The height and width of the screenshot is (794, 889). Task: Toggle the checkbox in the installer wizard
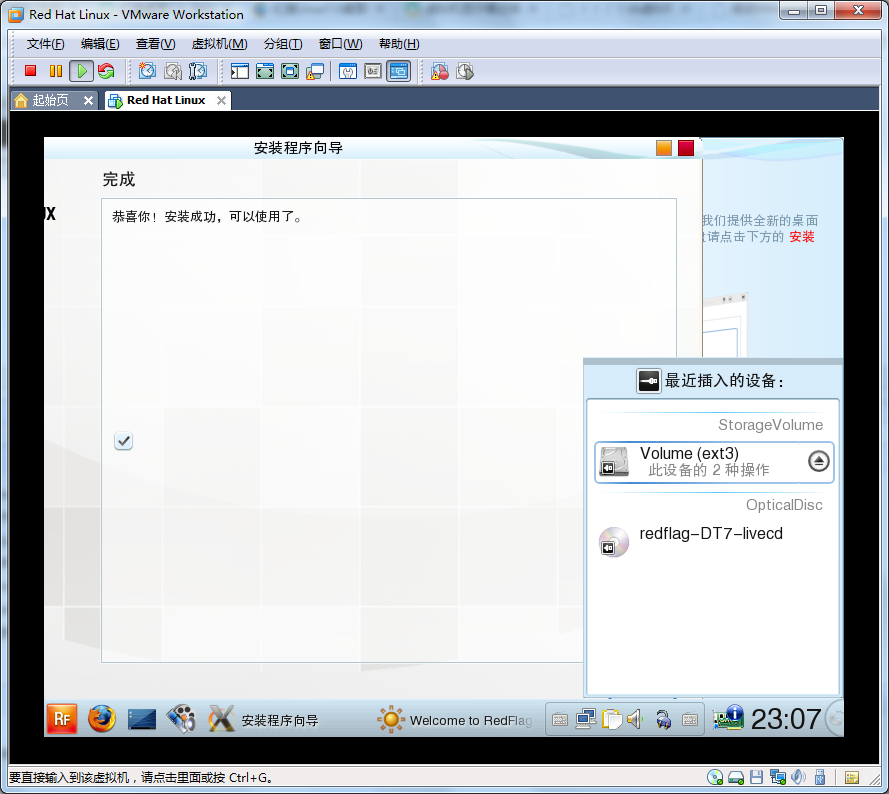coord(123,441)
